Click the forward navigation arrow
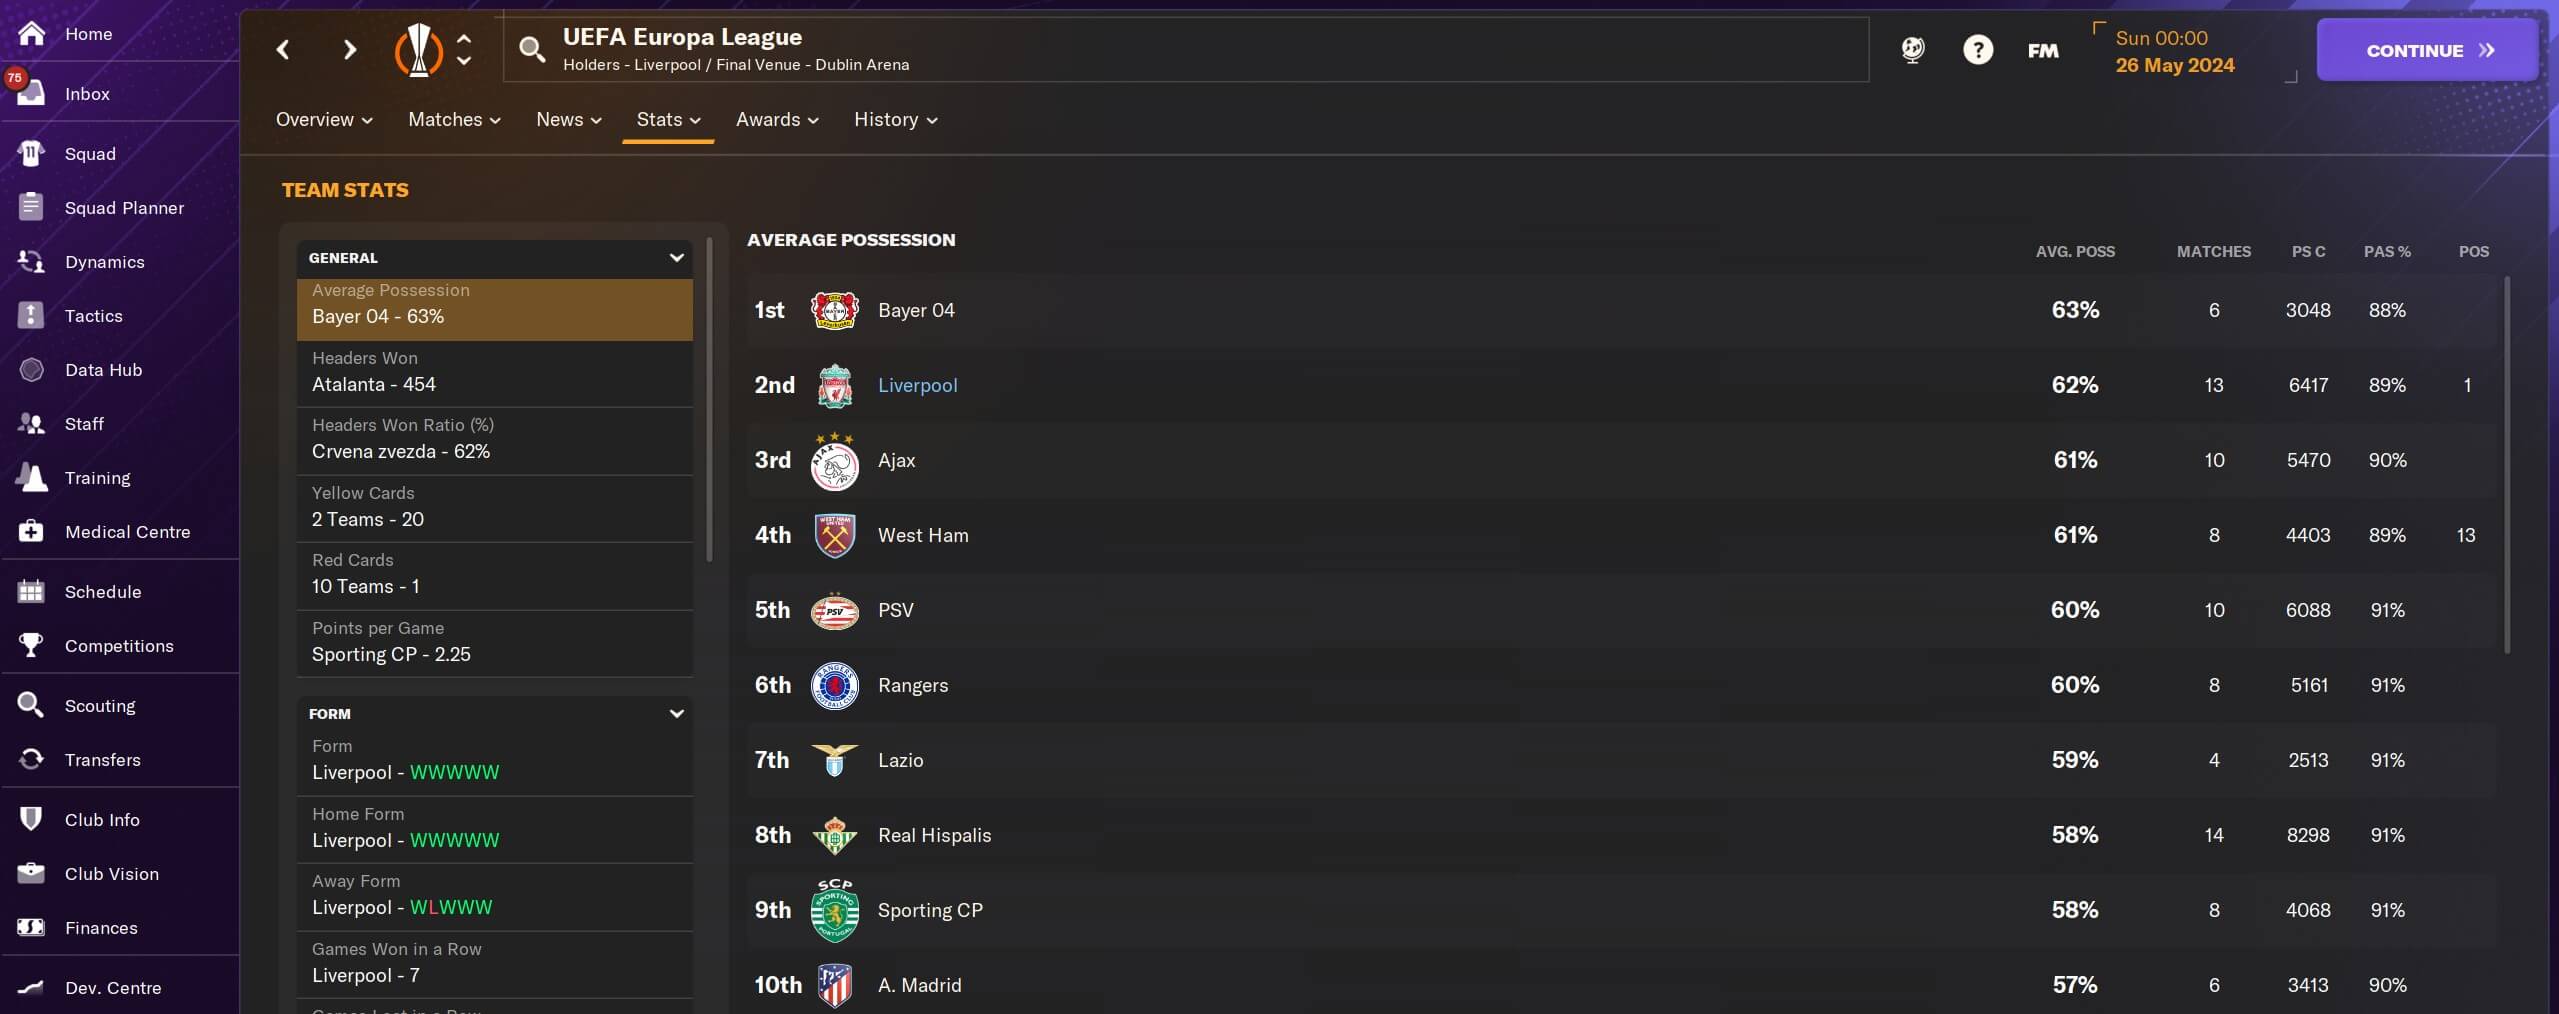Screen dimensions: 2559x1014 click(x=349, y=49)
